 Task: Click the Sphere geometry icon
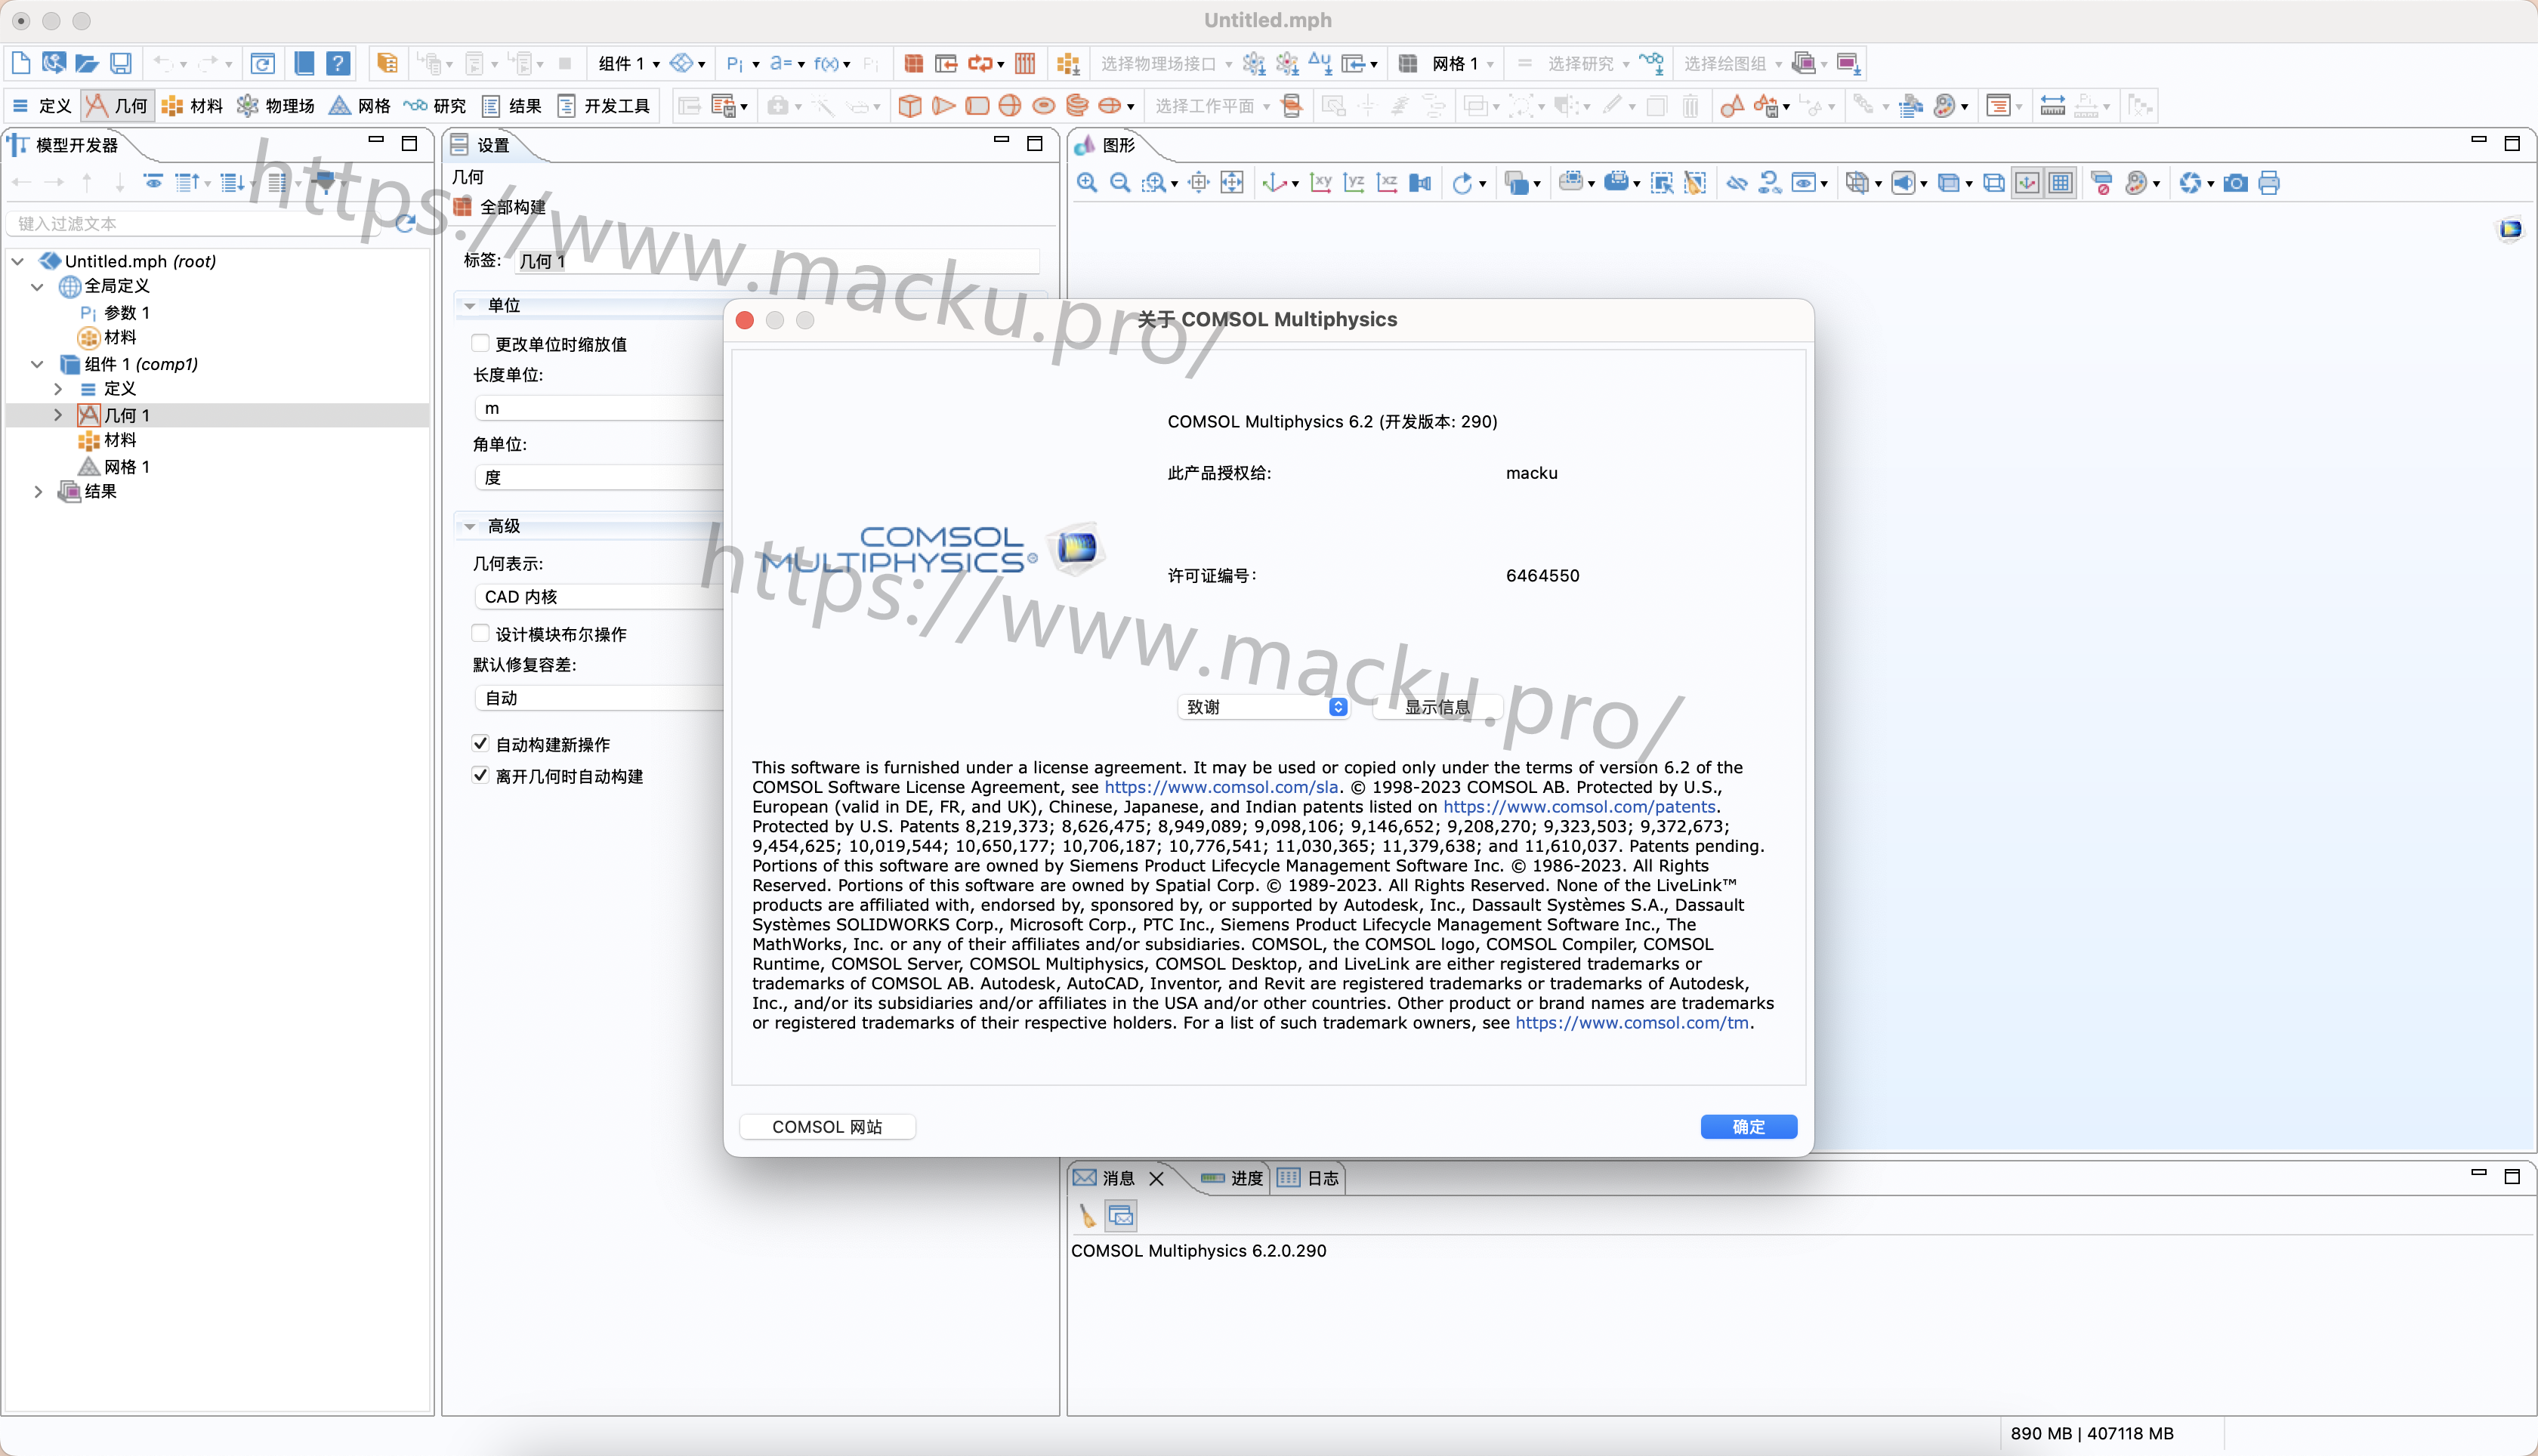pos(1010,106)
